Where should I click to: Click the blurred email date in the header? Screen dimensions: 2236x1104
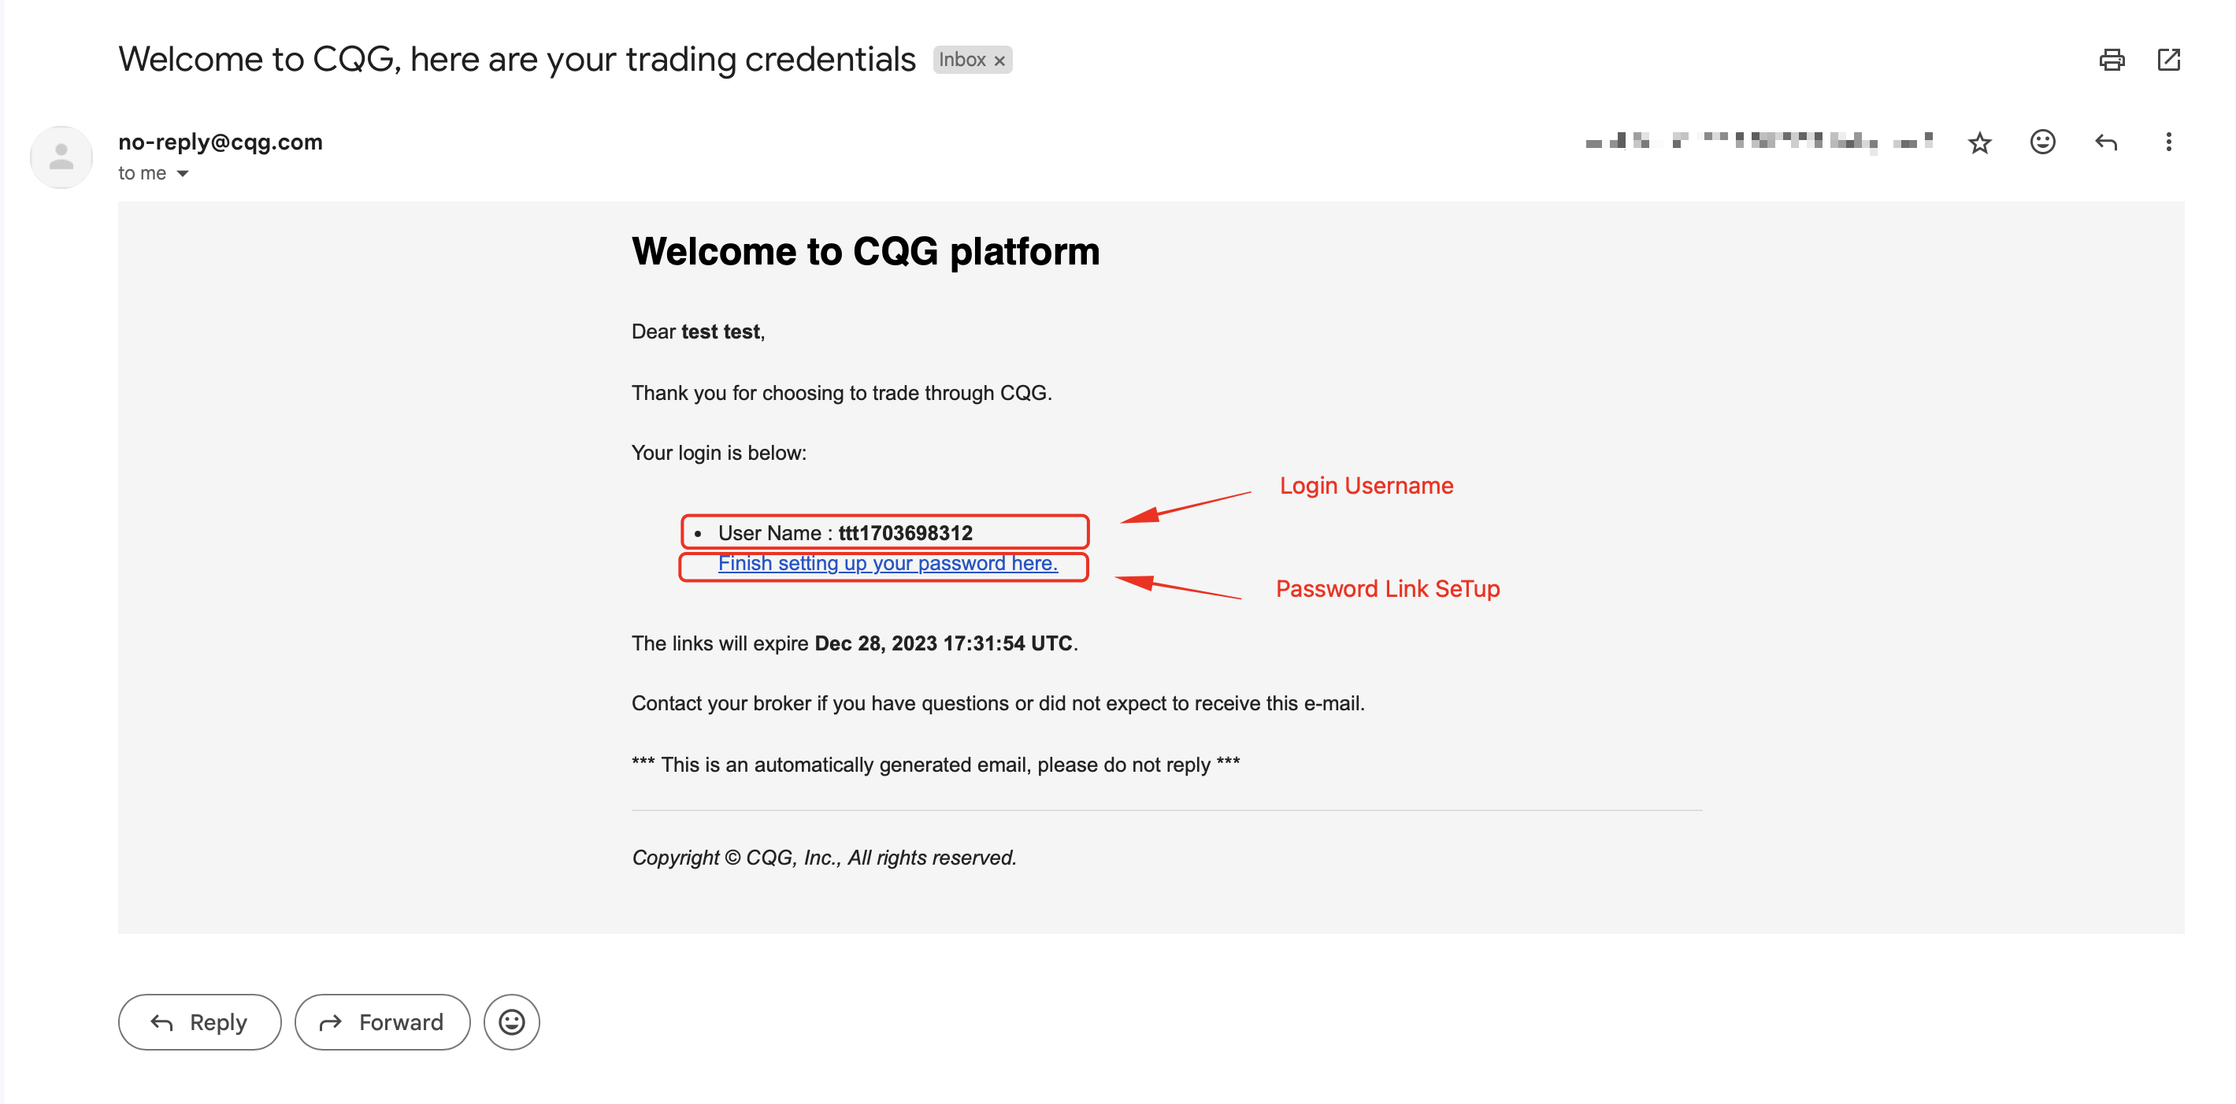[x=1758, y=142]
